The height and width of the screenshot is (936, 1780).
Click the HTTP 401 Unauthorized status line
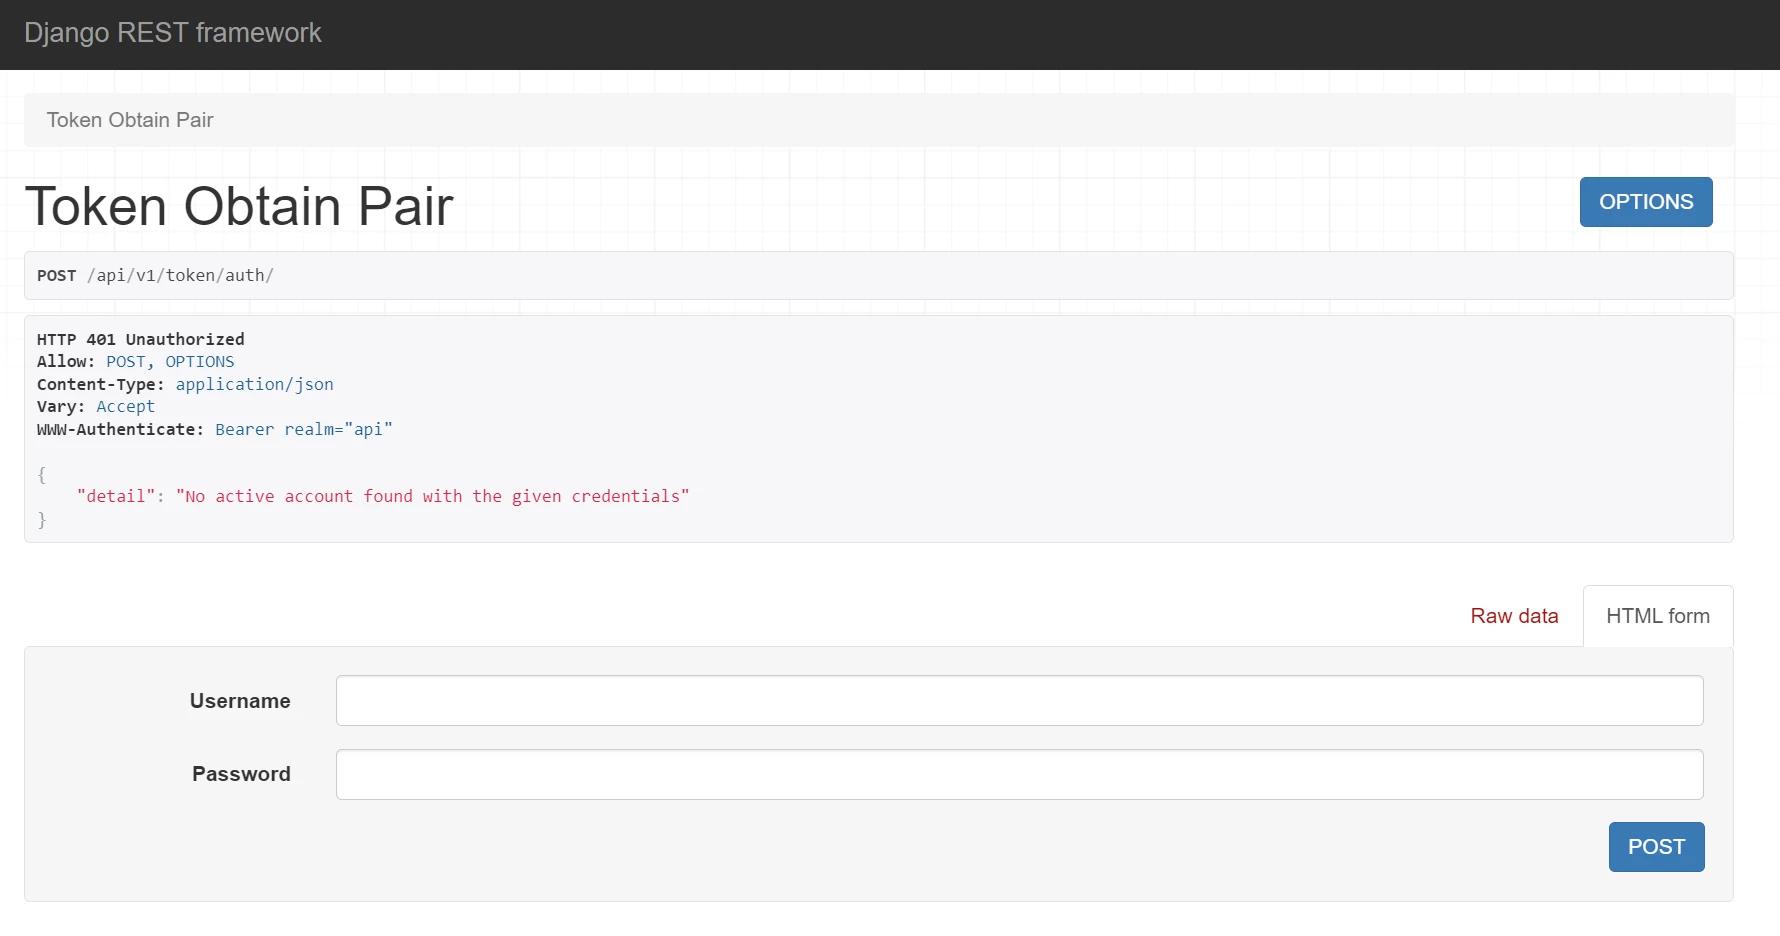141,339
